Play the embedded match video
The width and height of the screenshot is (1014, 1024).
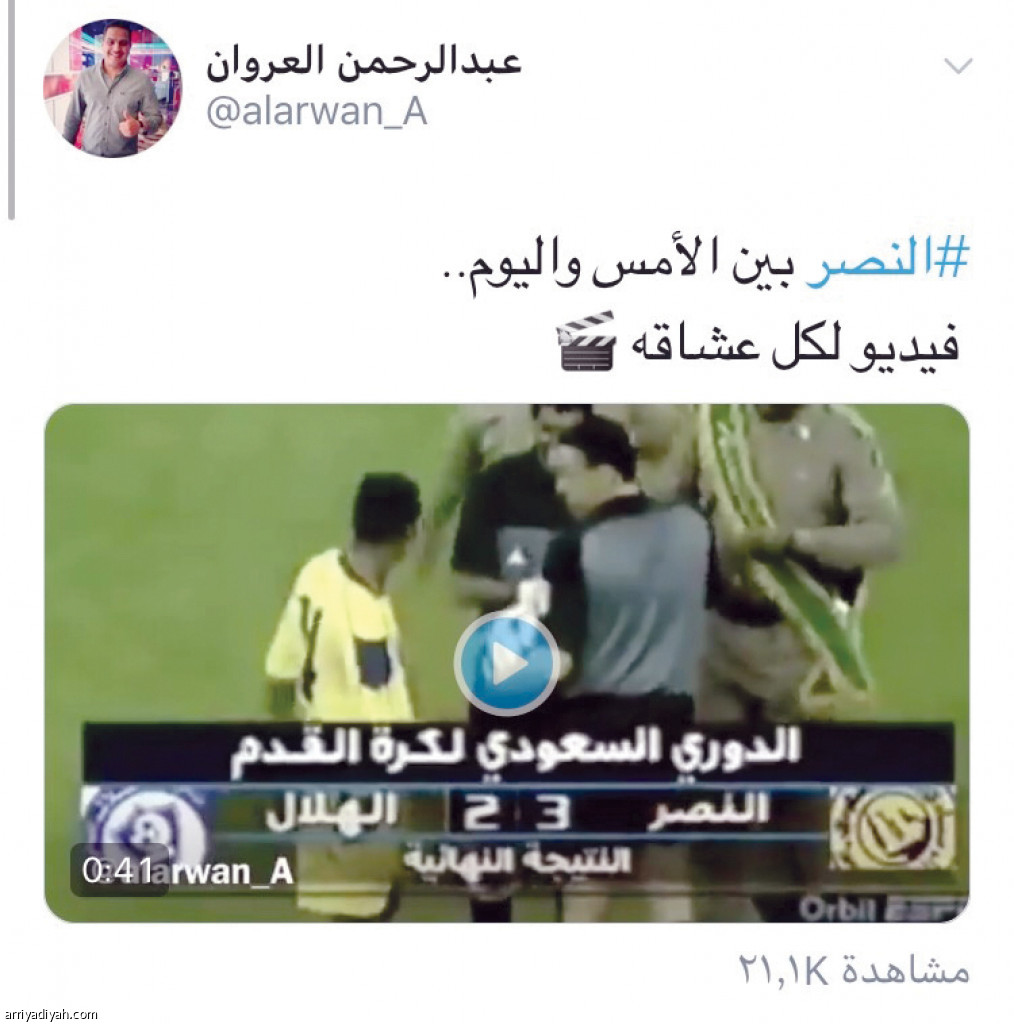coord(506,663)
